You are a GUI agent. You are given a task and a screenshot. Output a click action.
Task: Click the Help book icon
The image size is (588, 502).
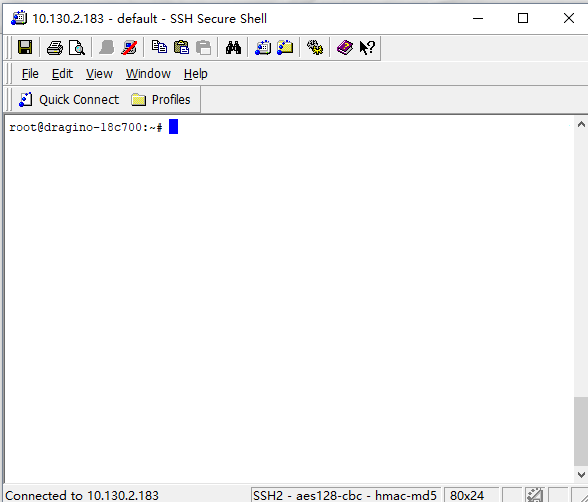coord(345,48)
